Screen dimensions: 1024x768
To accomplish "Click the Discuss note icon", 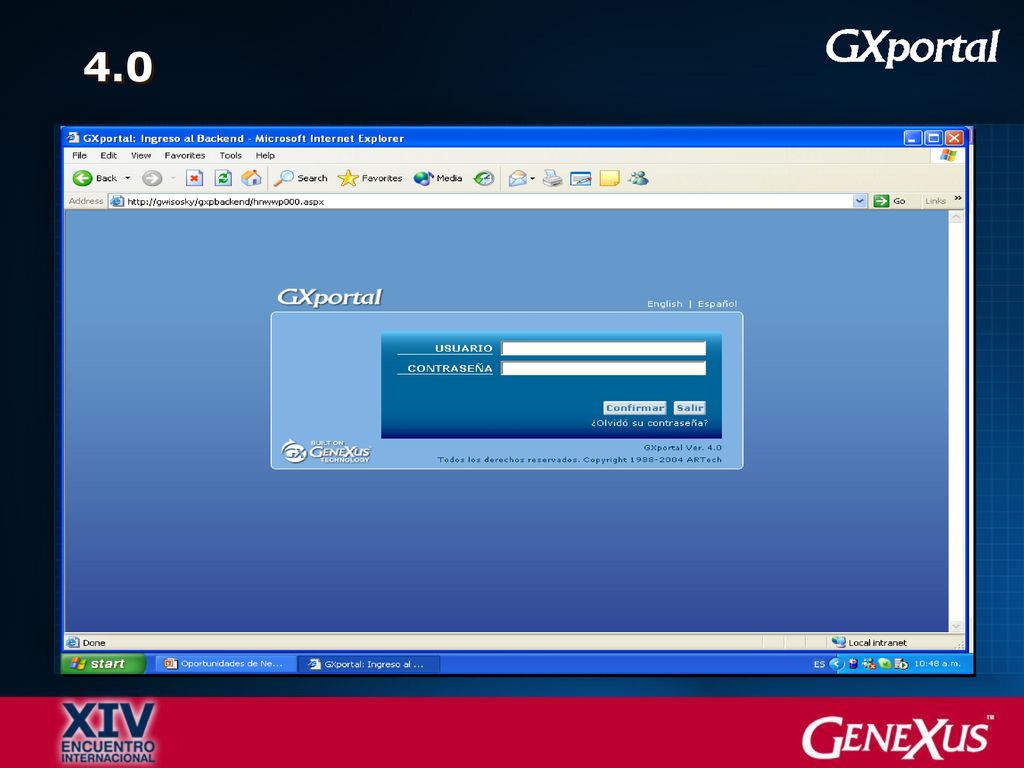I will pyautogui.click(x=609, y=178).
